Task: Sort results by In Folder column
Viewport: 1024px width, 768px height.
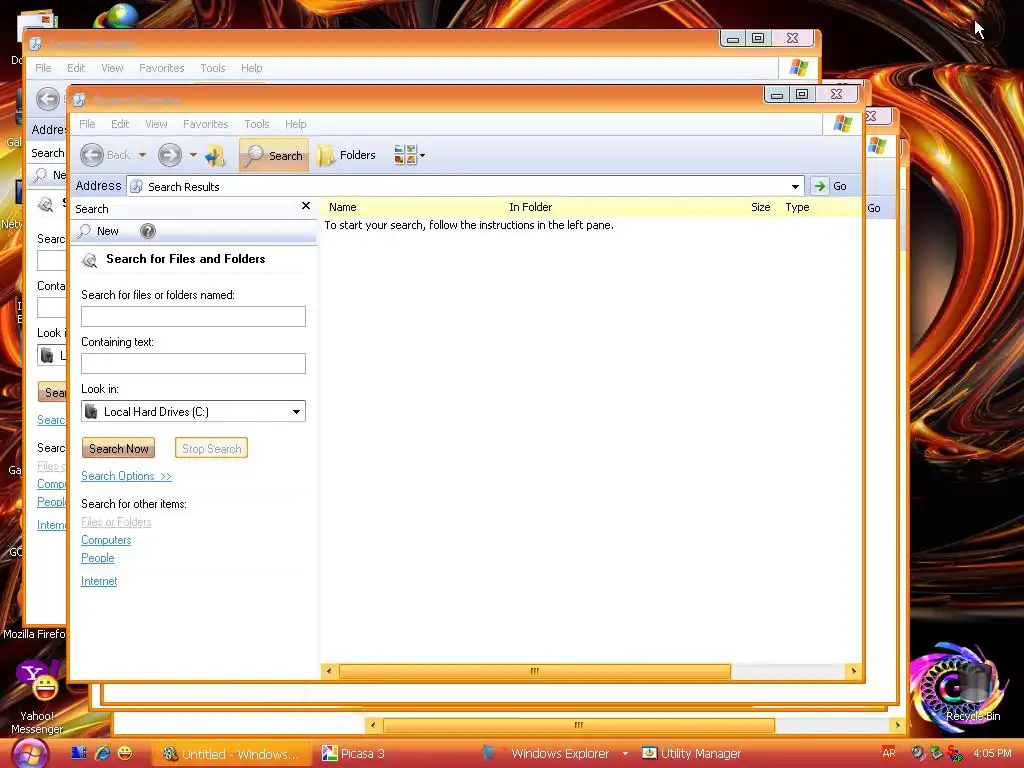Action: coord(530,207)
